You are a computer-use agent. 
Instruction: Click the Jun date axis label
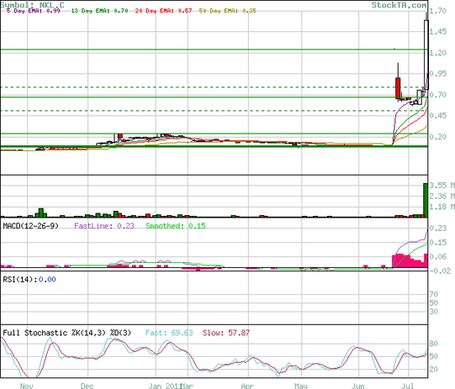click(358, 386)
